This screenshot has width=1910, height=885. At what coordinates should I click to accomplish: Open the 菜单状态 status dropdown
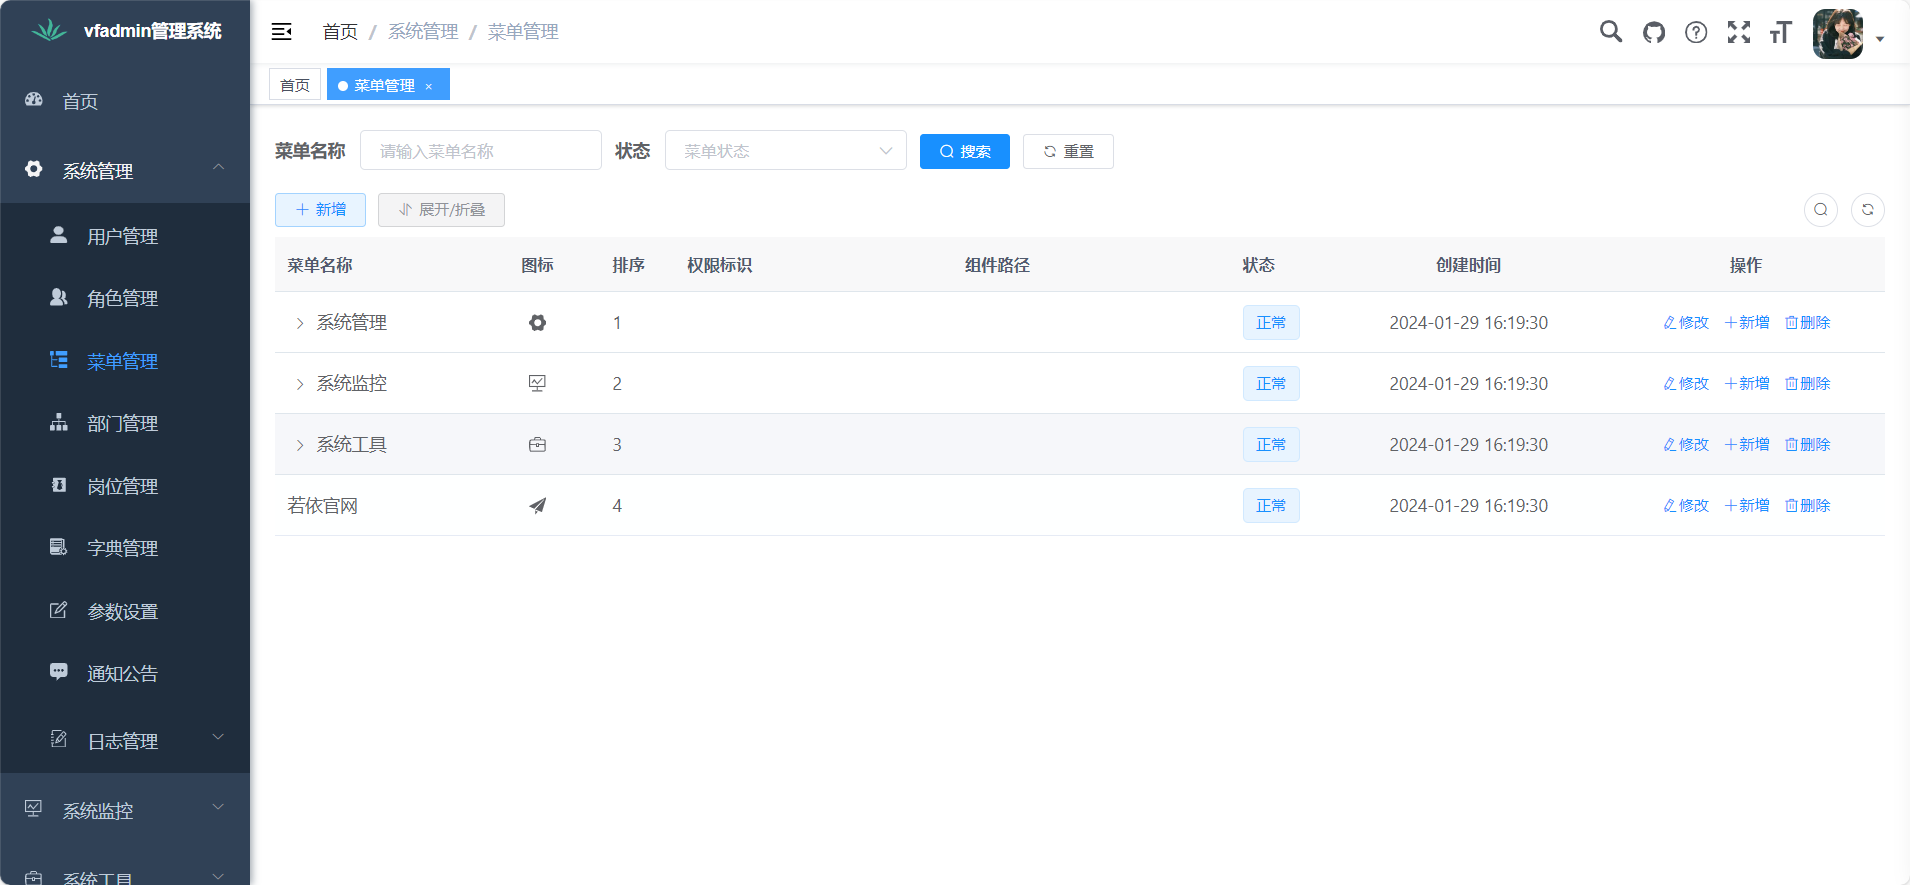coord(785,151)
